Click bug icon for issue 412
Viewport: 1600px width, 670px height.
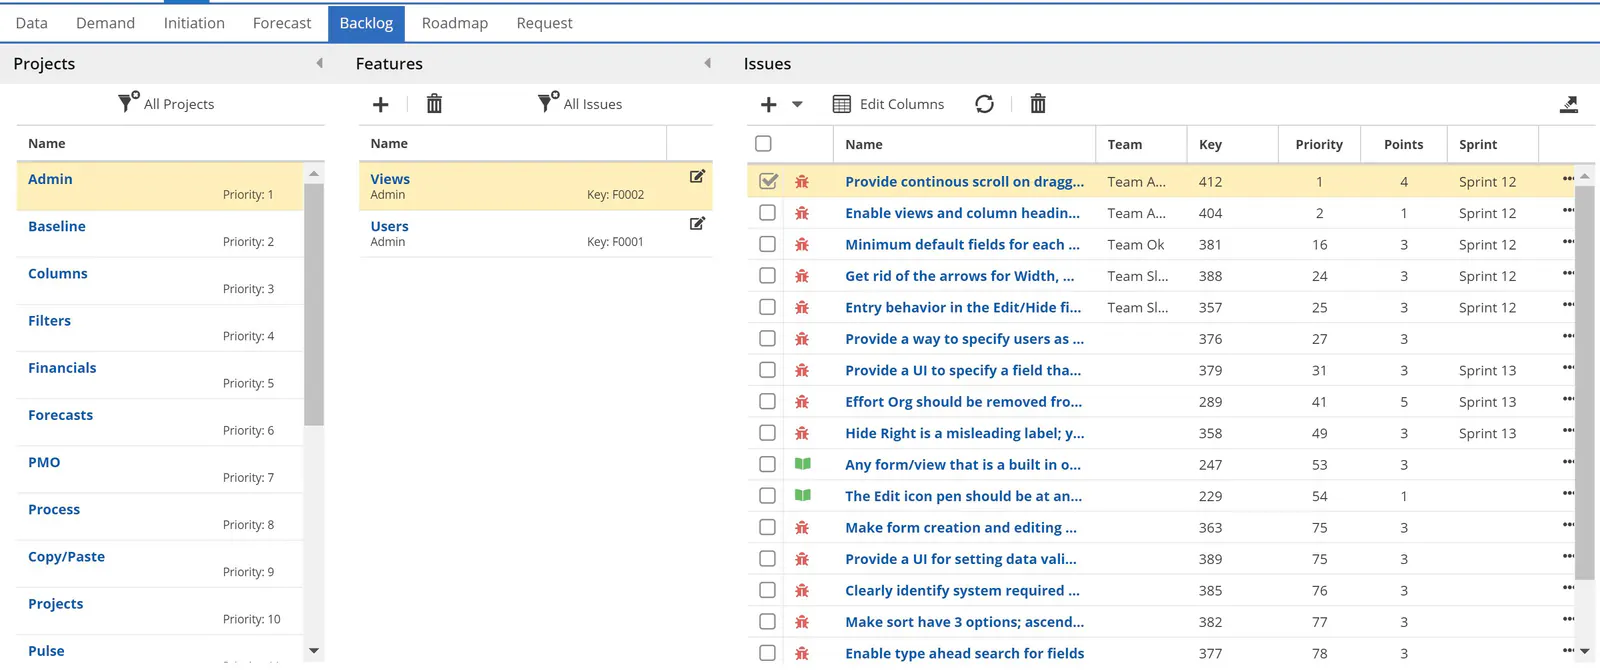802,182
